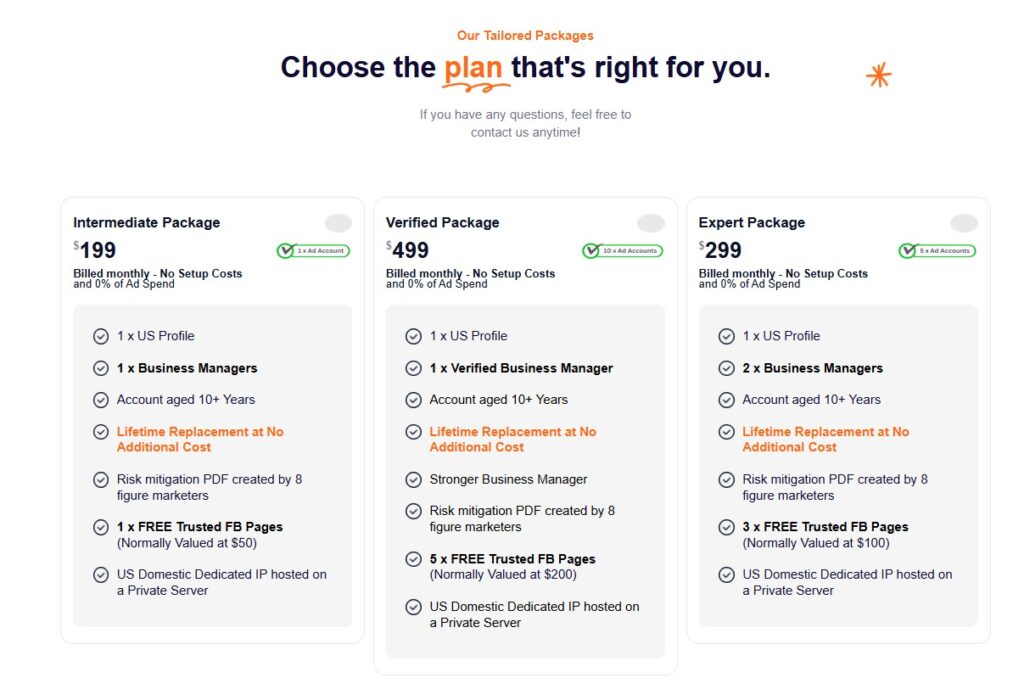Click the Intermediate Package title
Image resolution: width=1024 pixels, height=689 pixels.
point(147,223)
